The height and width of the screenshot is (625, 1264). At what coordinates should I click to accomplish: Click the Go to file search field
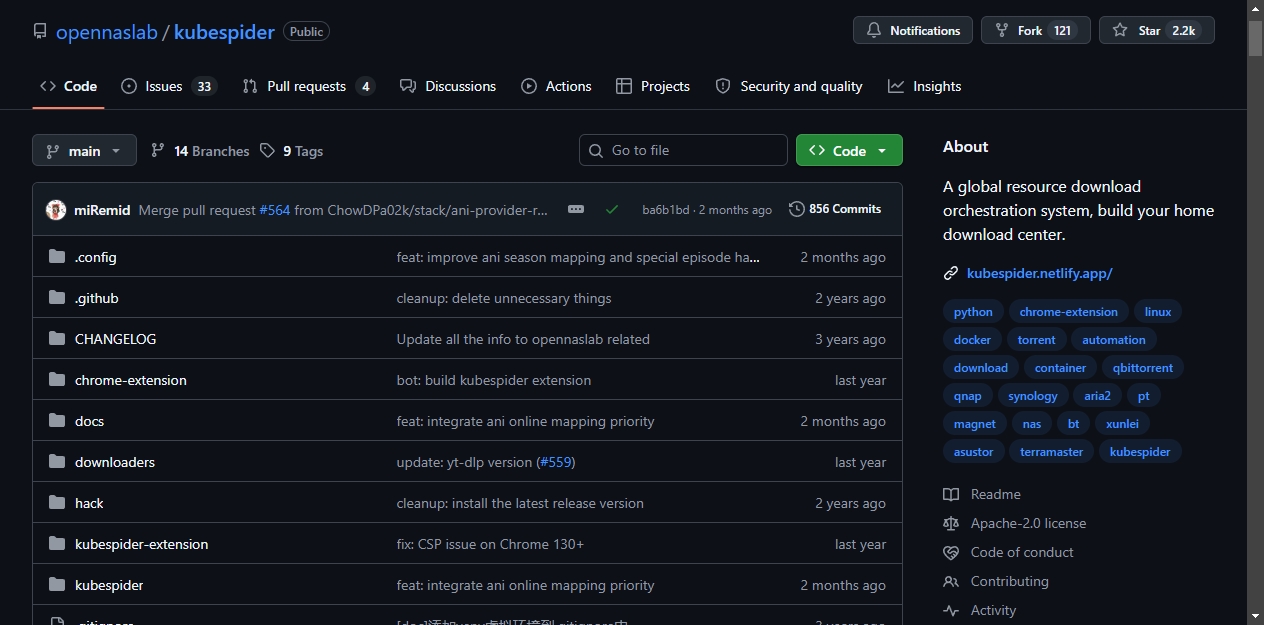pyautogui.click(x=683, y=150)
